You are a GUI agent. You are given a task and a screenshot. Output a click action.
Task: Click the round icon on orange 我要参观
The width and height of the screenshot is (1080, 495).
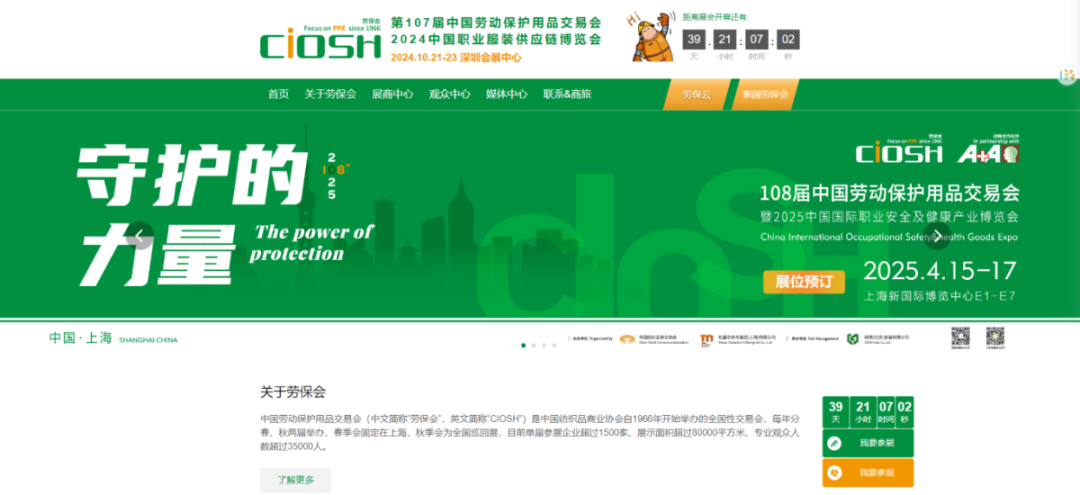[836, 472]
